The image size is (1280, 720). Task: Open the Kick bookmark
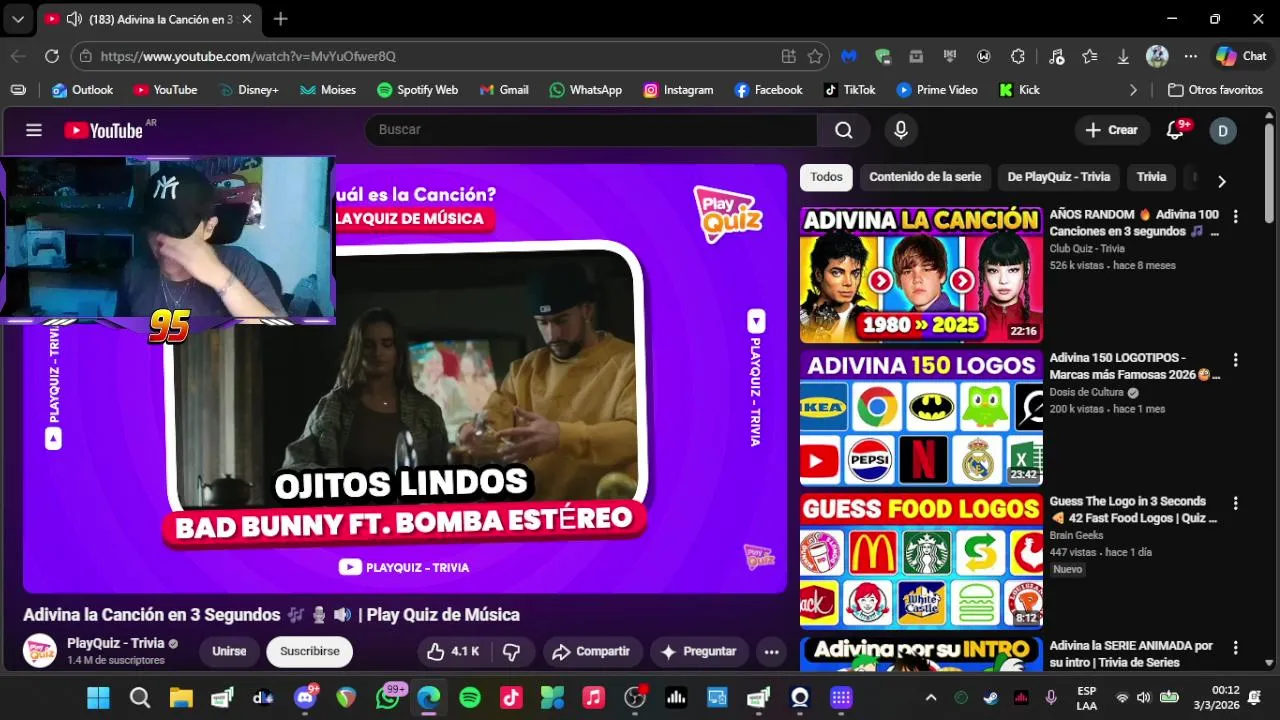click(1019, 90)
